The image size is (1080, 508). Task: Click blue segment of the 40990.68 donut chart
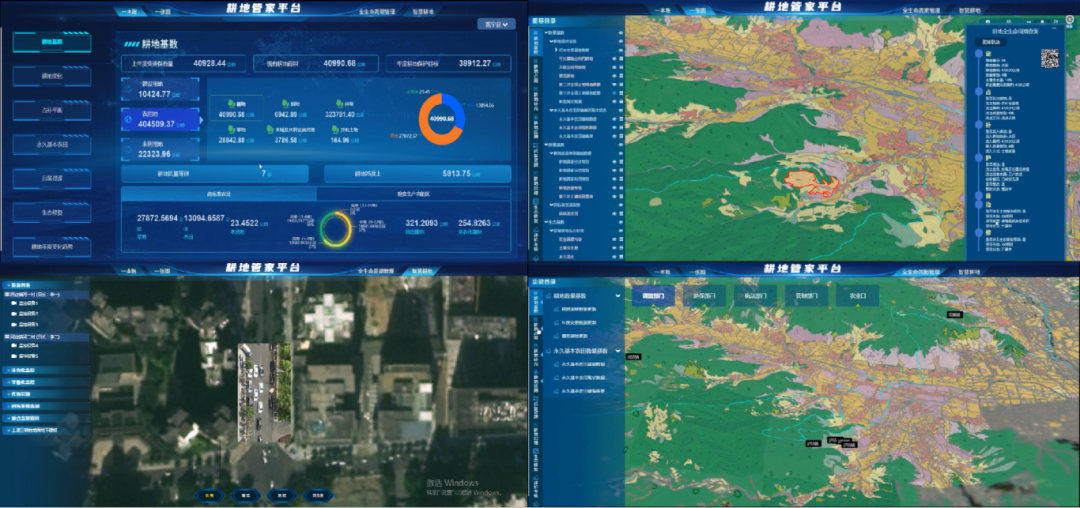pos(459,110)
